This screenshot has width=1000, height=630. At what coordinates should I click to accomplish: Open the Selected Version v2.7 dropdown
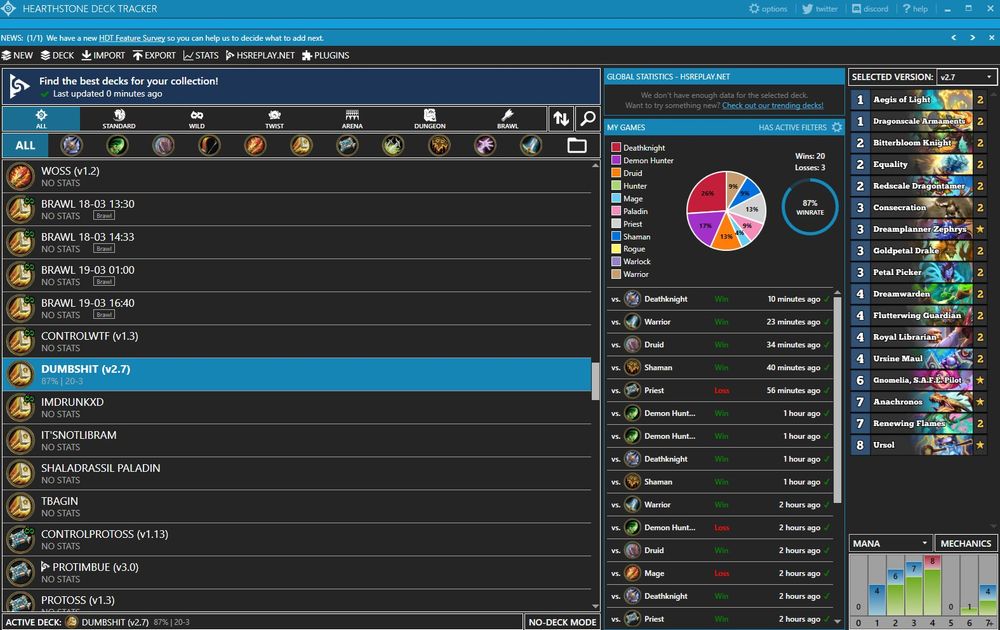[x=966, y=77]
